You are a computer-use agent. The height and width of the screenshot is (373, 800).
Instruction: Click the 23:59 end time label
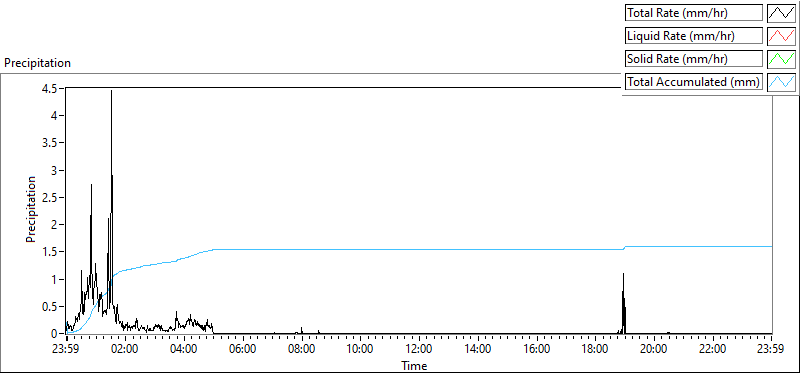click(x=771, y=350)
